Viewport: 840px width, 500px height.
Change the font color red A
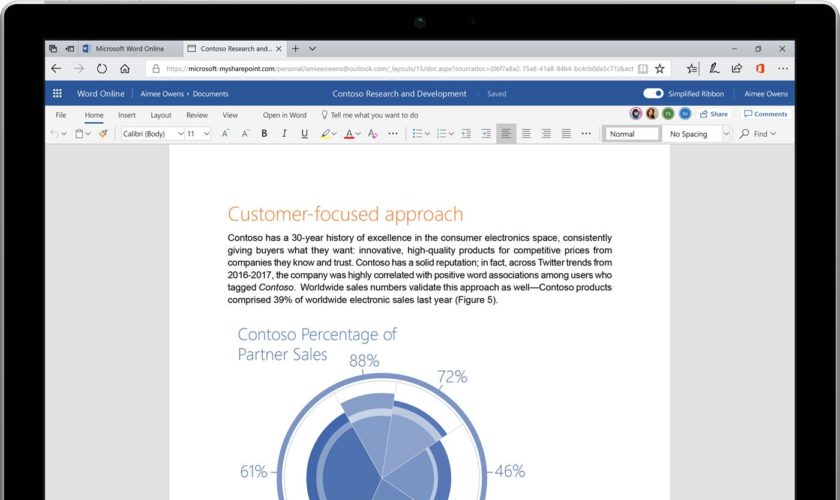tap(349, 134)
